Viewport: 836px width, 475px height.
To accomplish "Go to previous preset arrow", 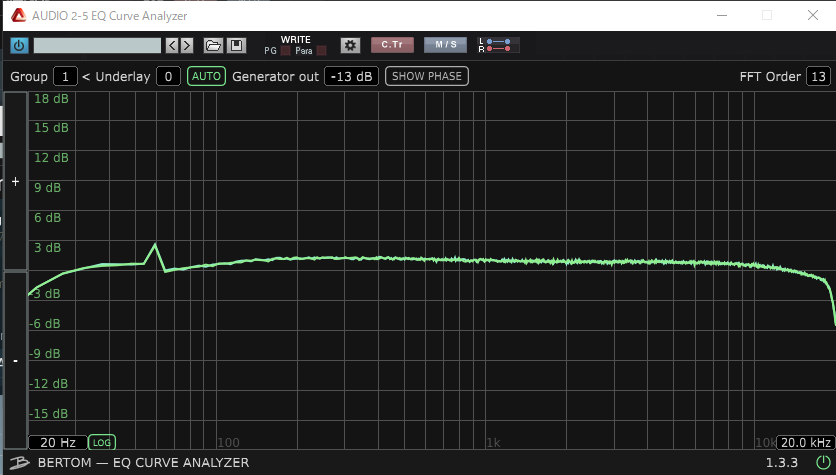I will pyautogui.click(x=172, y=45).
